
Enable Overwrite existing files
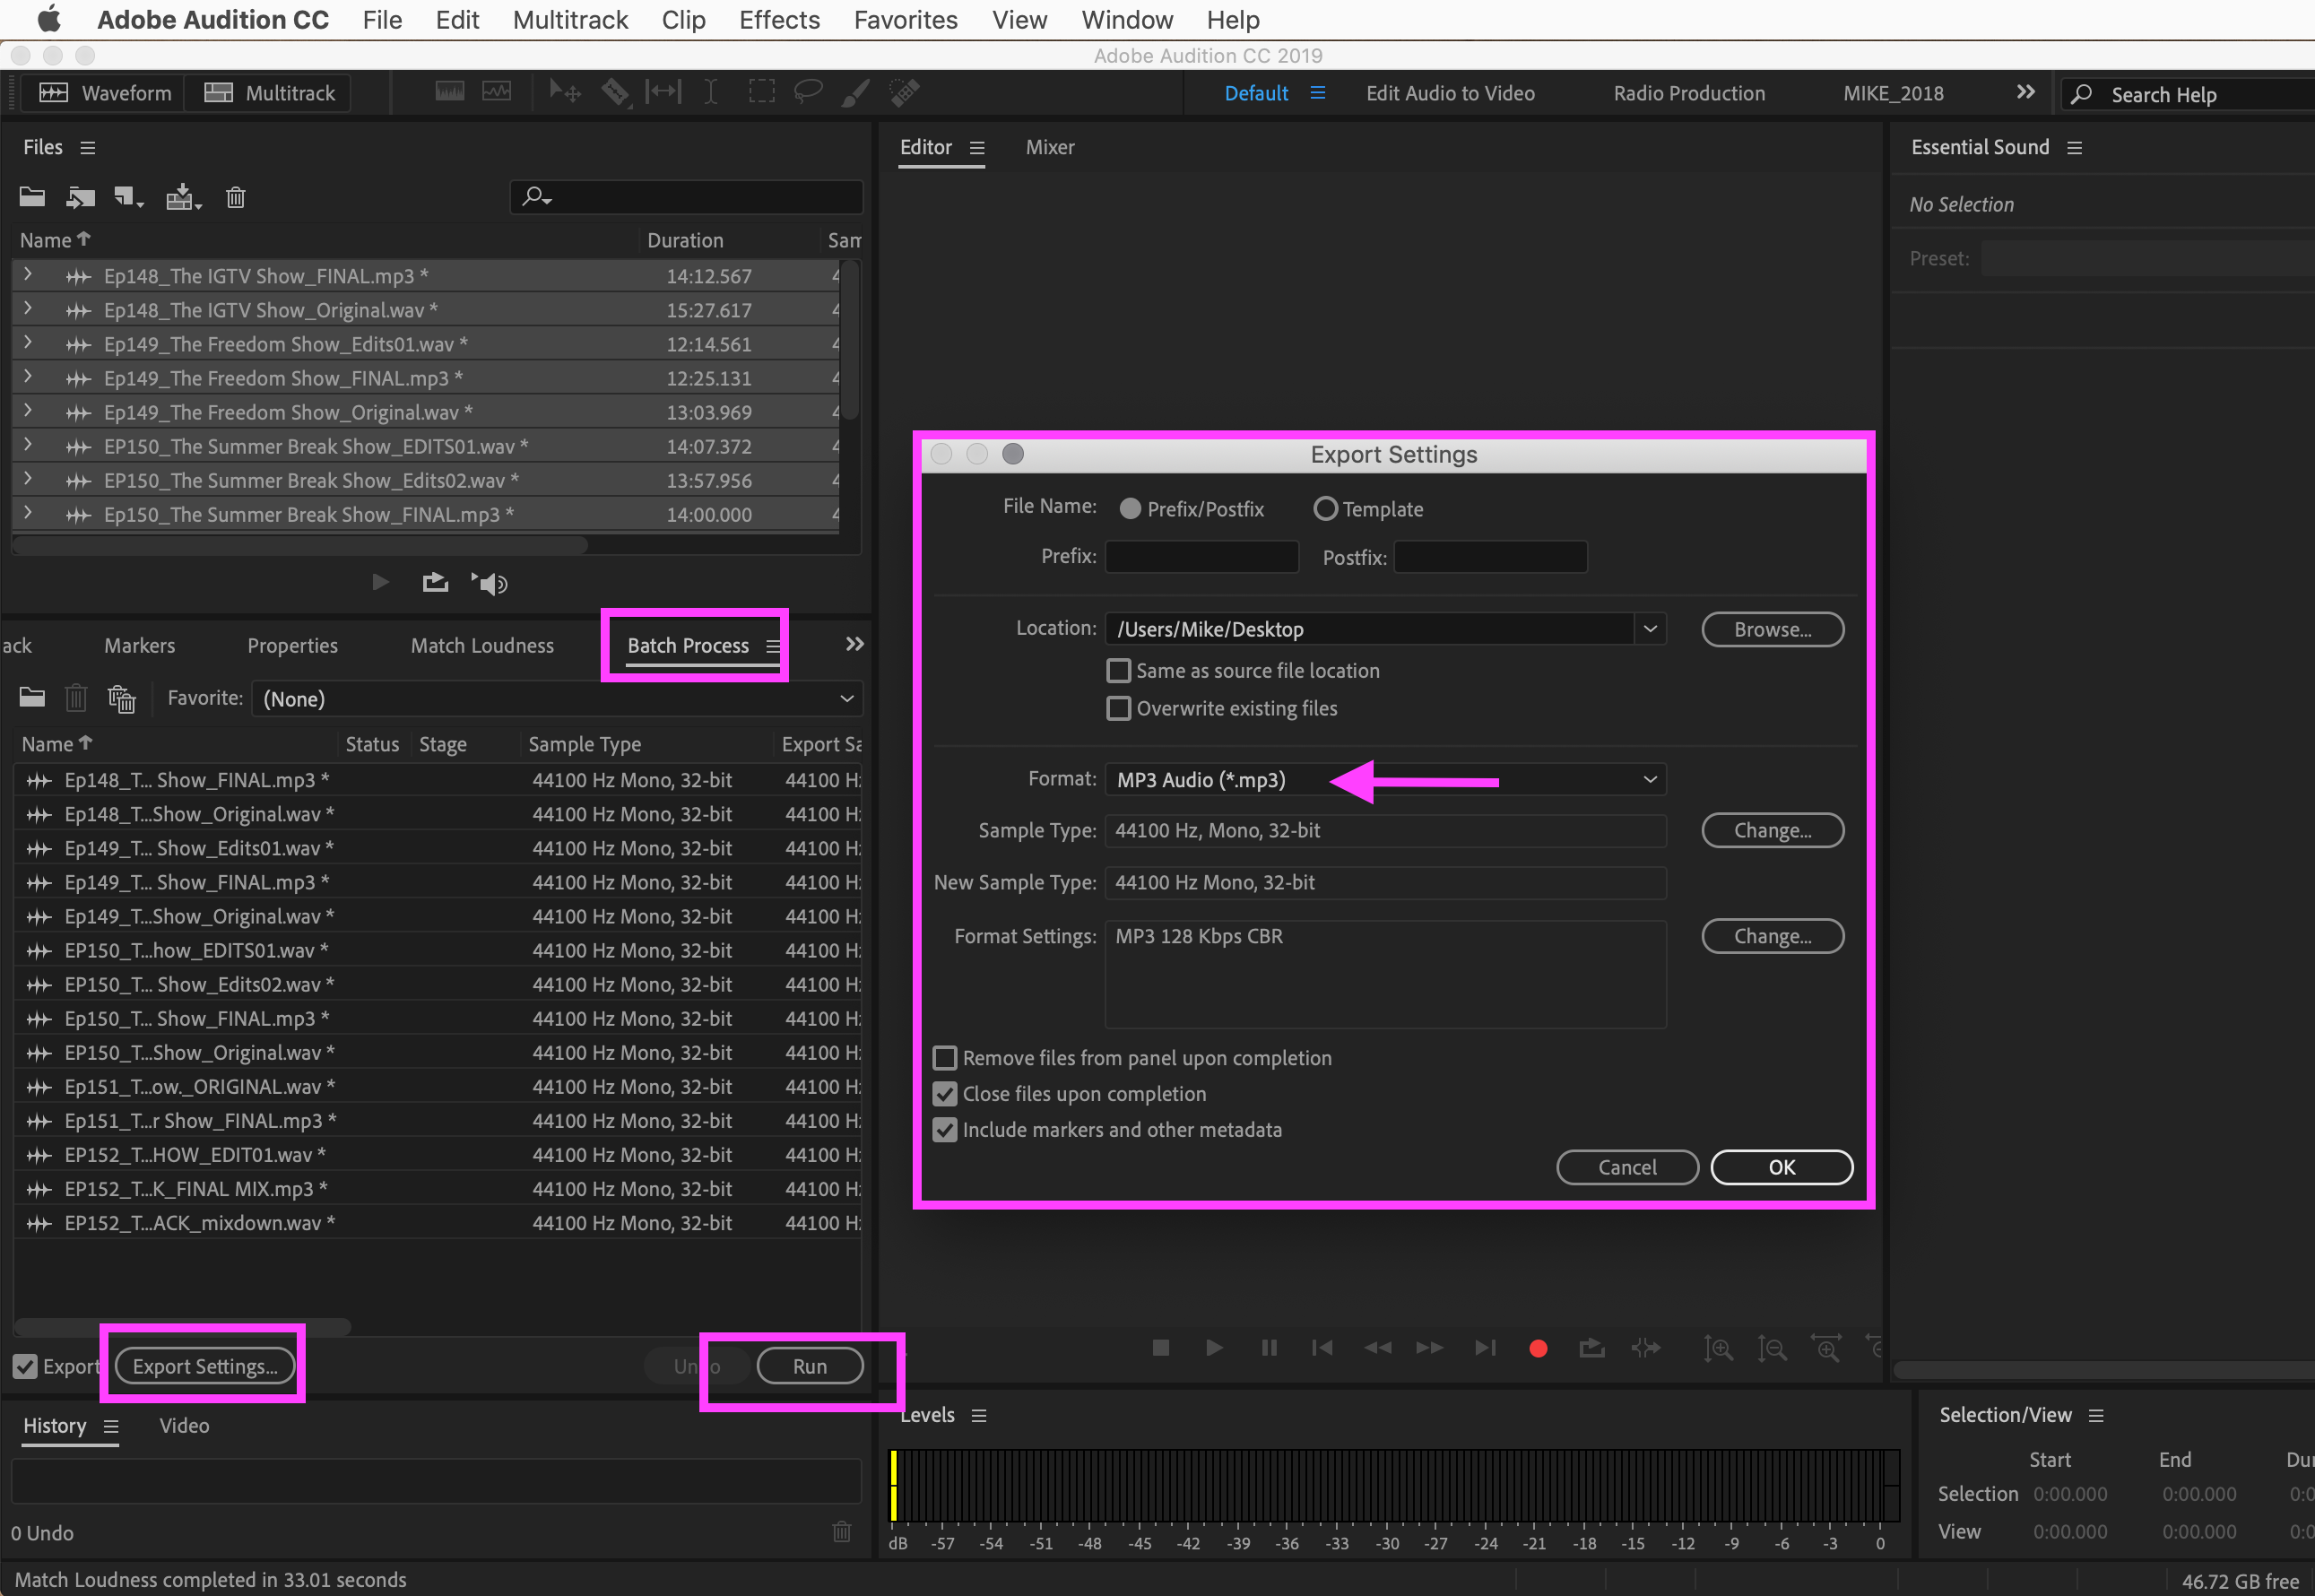pos(1119,708)
